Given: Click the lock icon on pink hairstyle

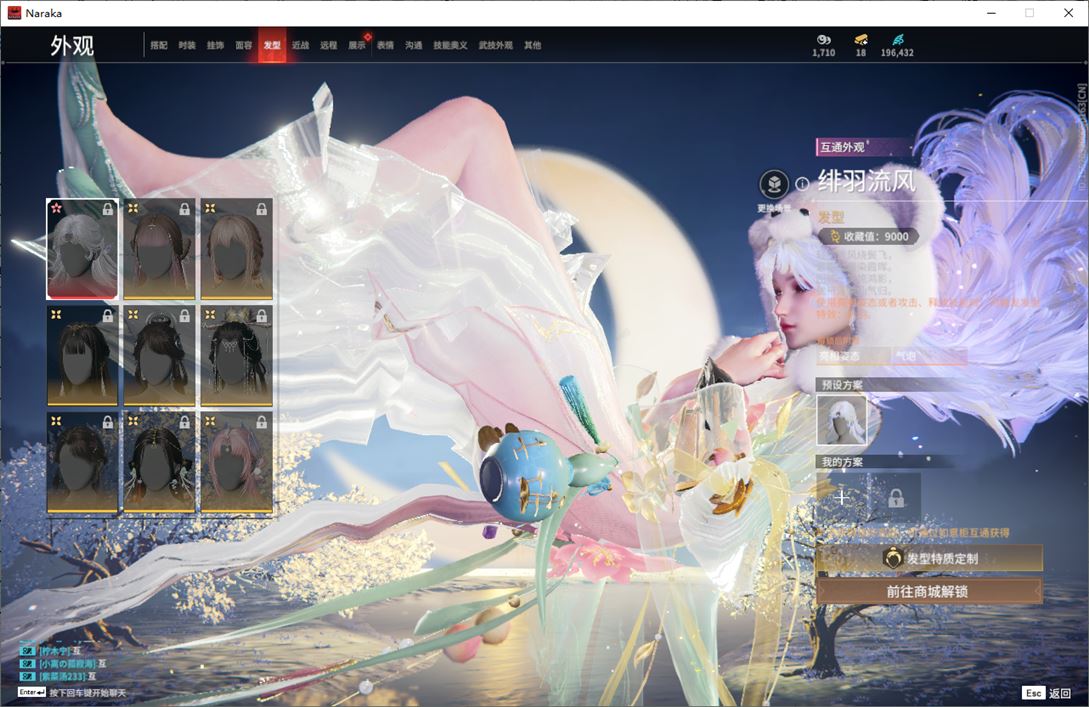Looking at the screenshot, I should coord(261,422).
